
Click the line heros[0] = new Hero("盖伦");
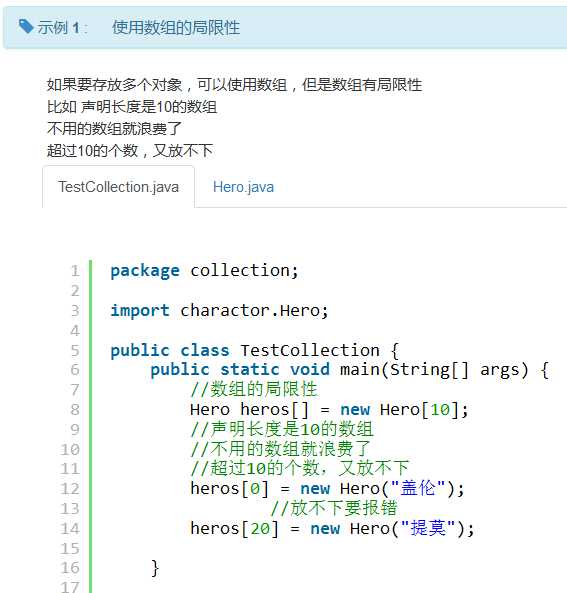point(328,489)
